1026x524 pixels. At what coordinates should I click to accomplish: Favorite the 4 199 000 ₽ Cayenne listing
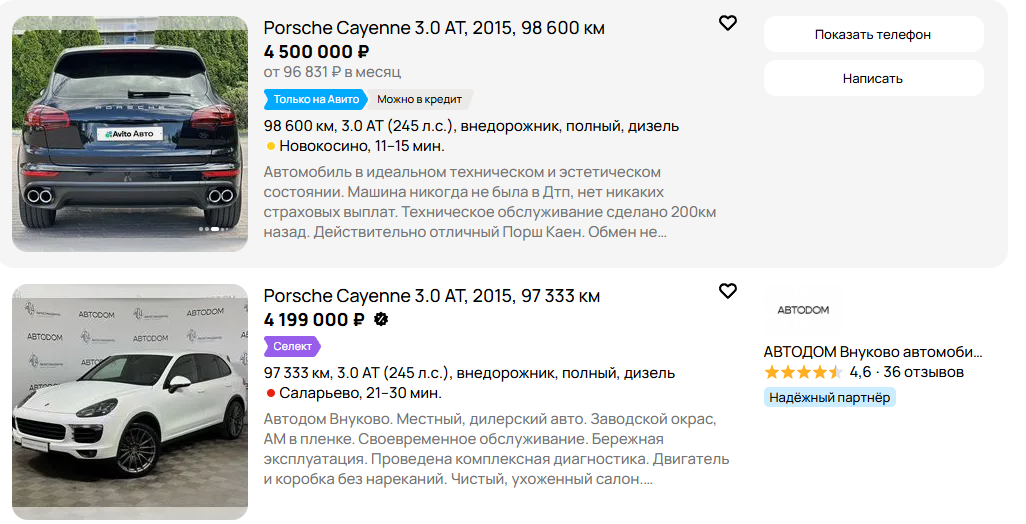(x=728, y=291)
